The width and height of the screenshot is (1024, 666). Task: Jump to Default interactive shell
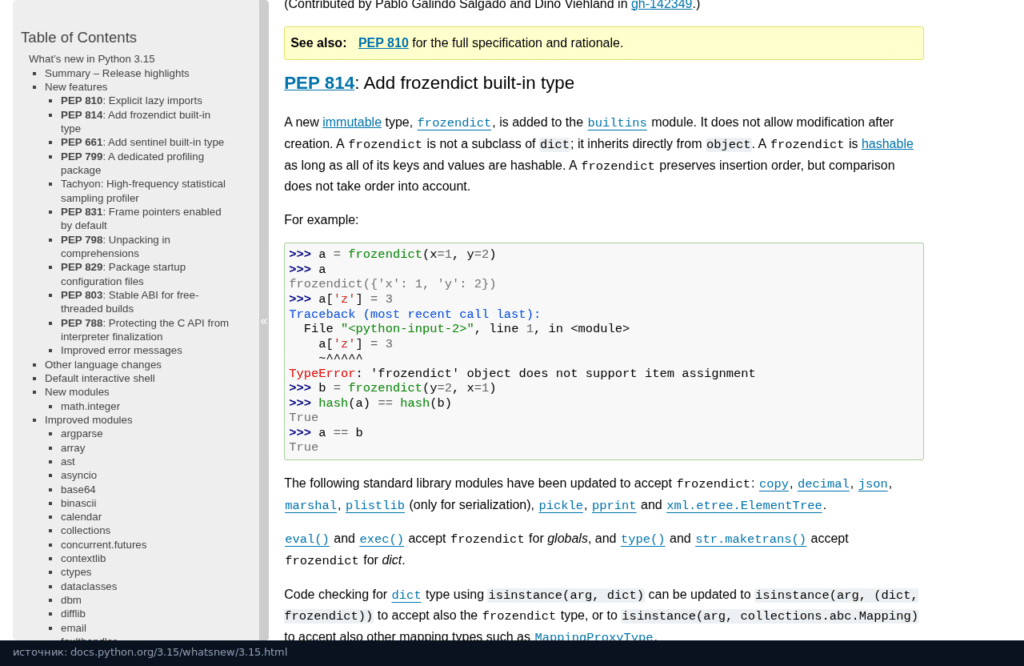pos(99,379)
